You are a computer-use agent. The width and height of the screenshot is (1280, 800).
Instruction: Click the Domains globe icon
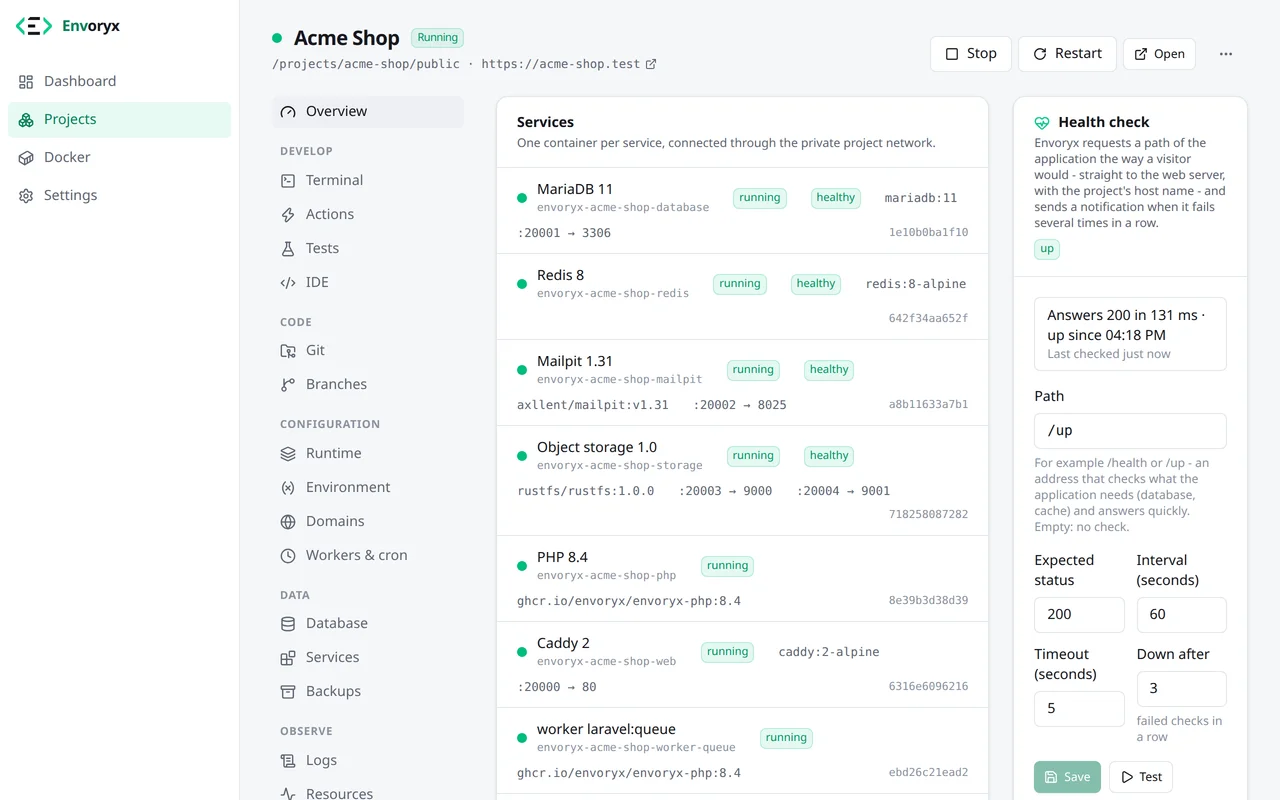point(288,522)
